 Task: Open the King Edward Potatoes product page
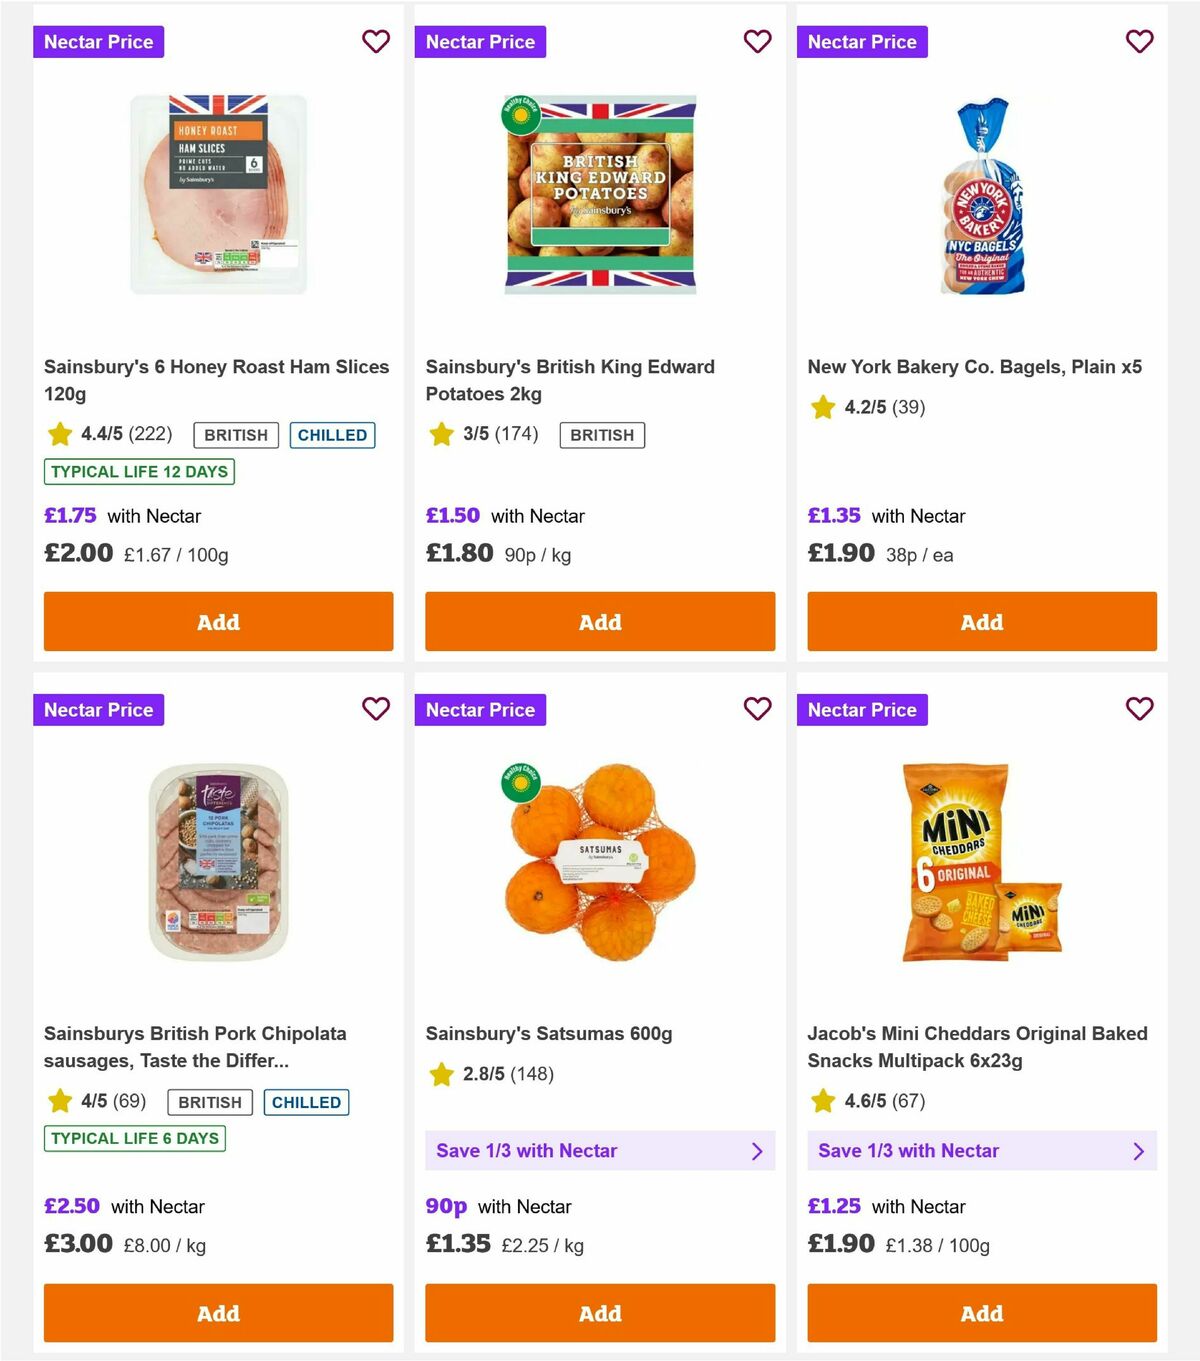pos(569,380)
